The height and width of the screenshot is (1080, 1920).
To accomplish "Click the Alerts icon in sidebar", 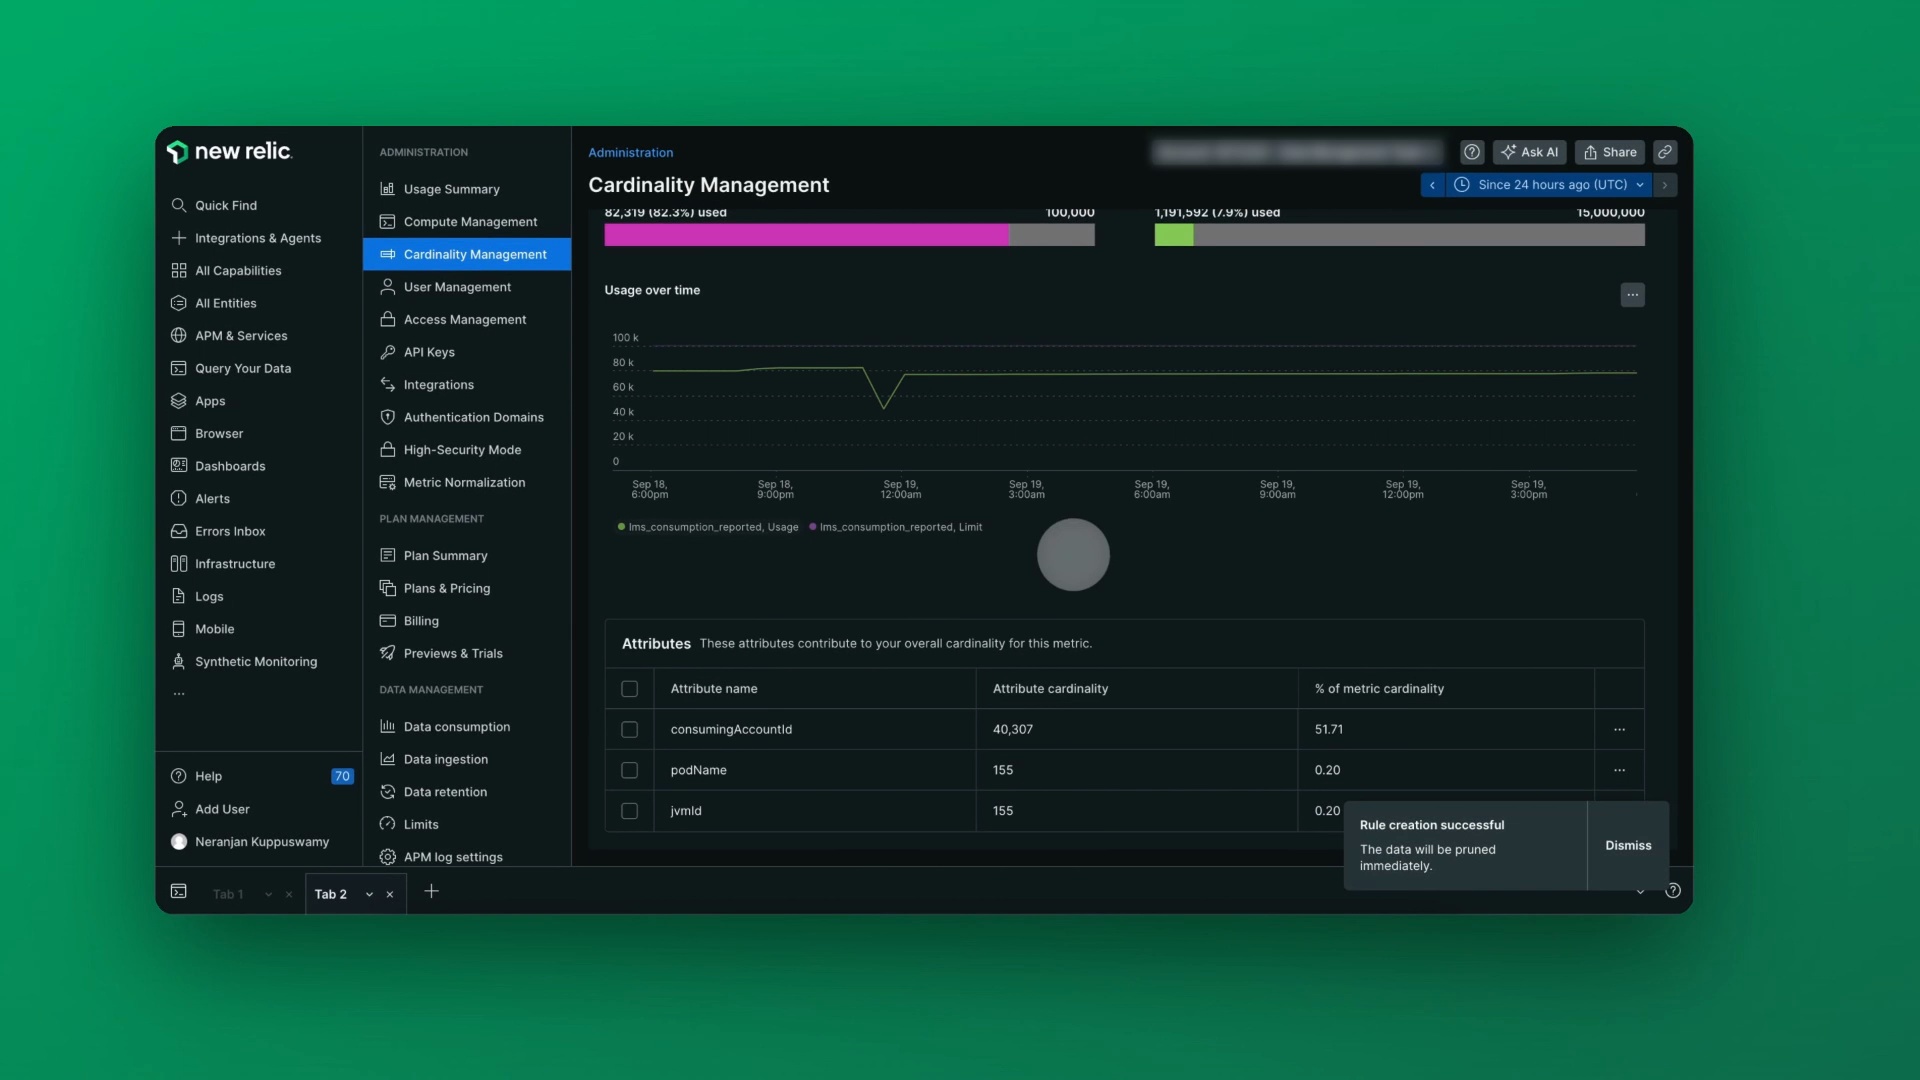I will pos(179,498).
